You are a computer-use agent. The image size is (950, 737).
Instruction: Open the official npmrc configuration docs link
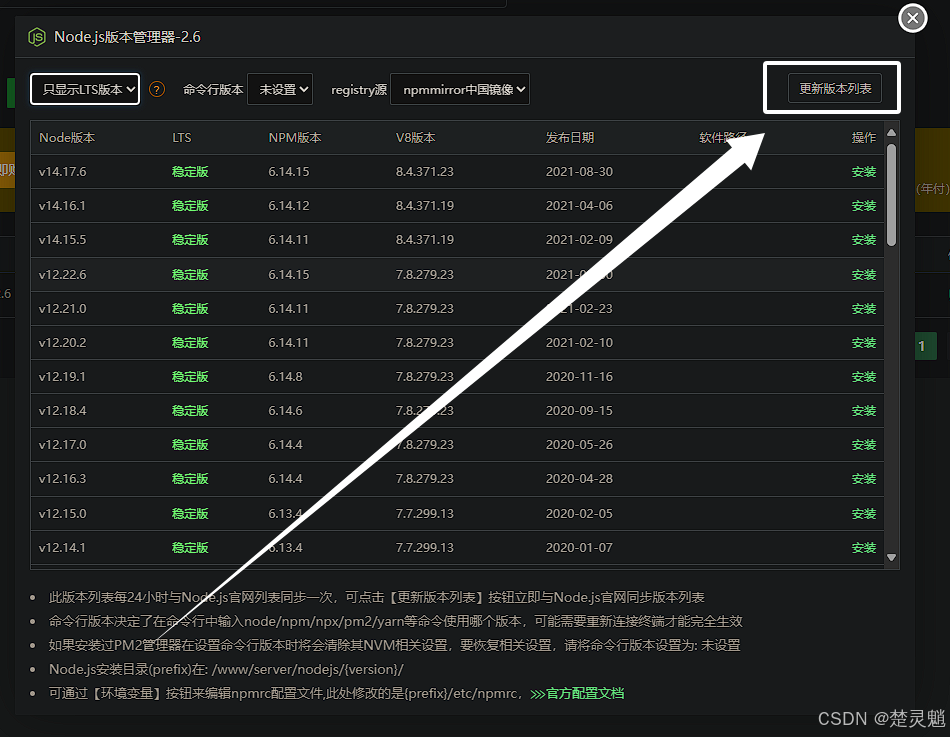click(x=577, y=693)
